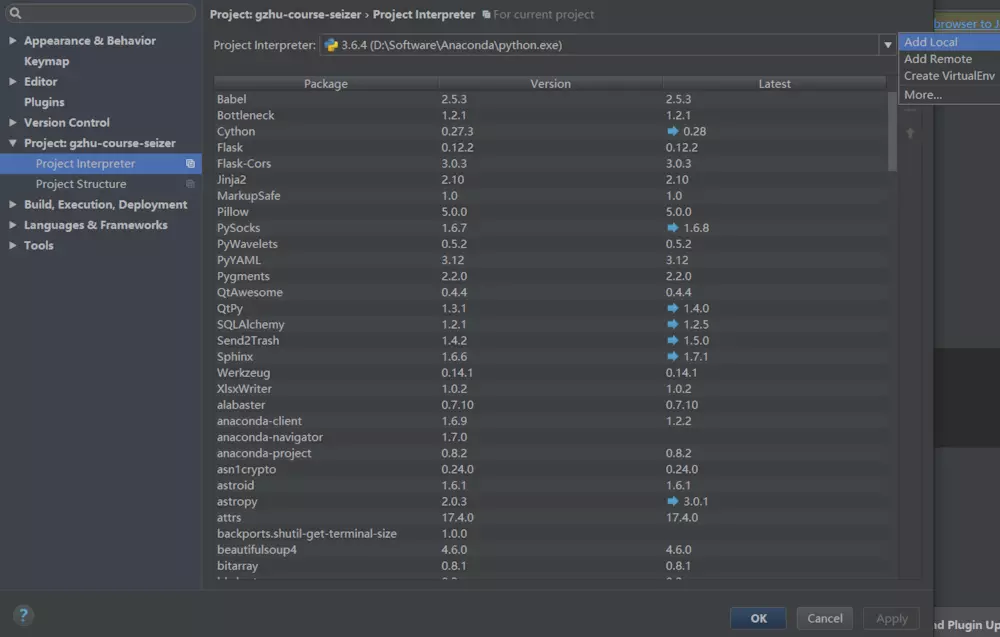Click the Cancel button
This screenshot has height=637, width=1000.
click(825, 619)
